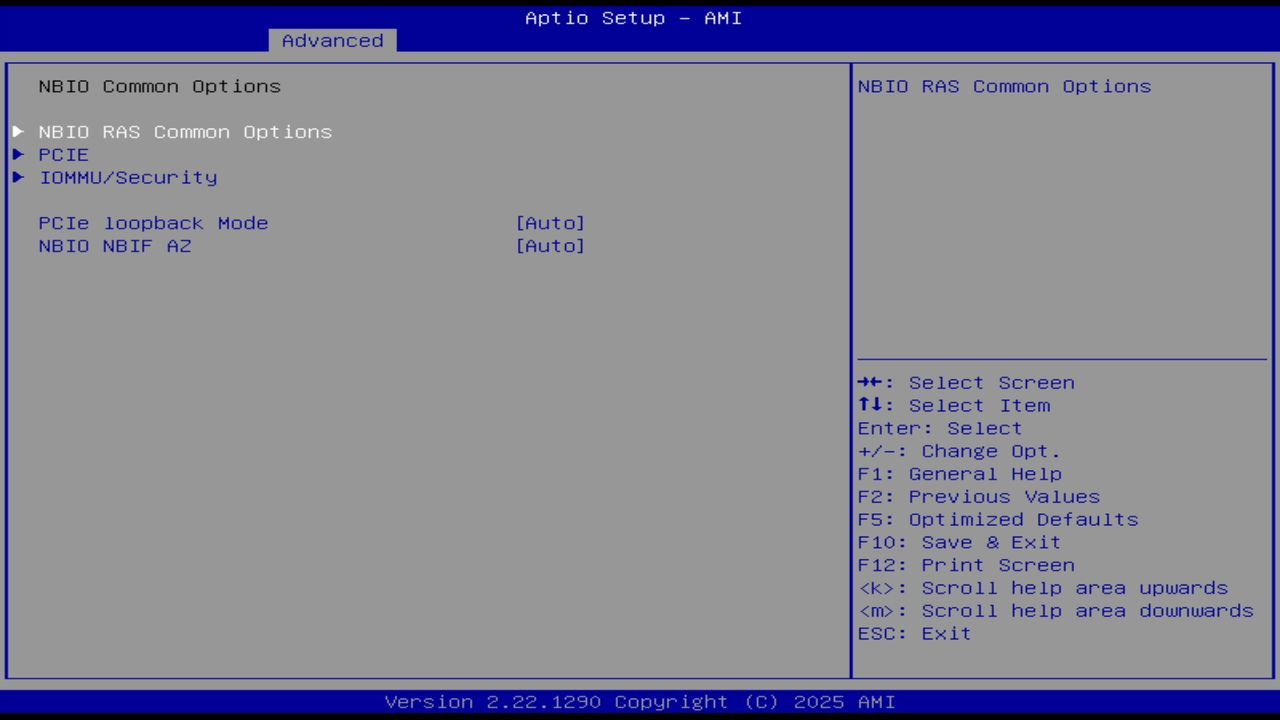This screenshot has width=1280, height=720.
Task: Expand the arrow beside PCIE
Action: click(18, 155)
